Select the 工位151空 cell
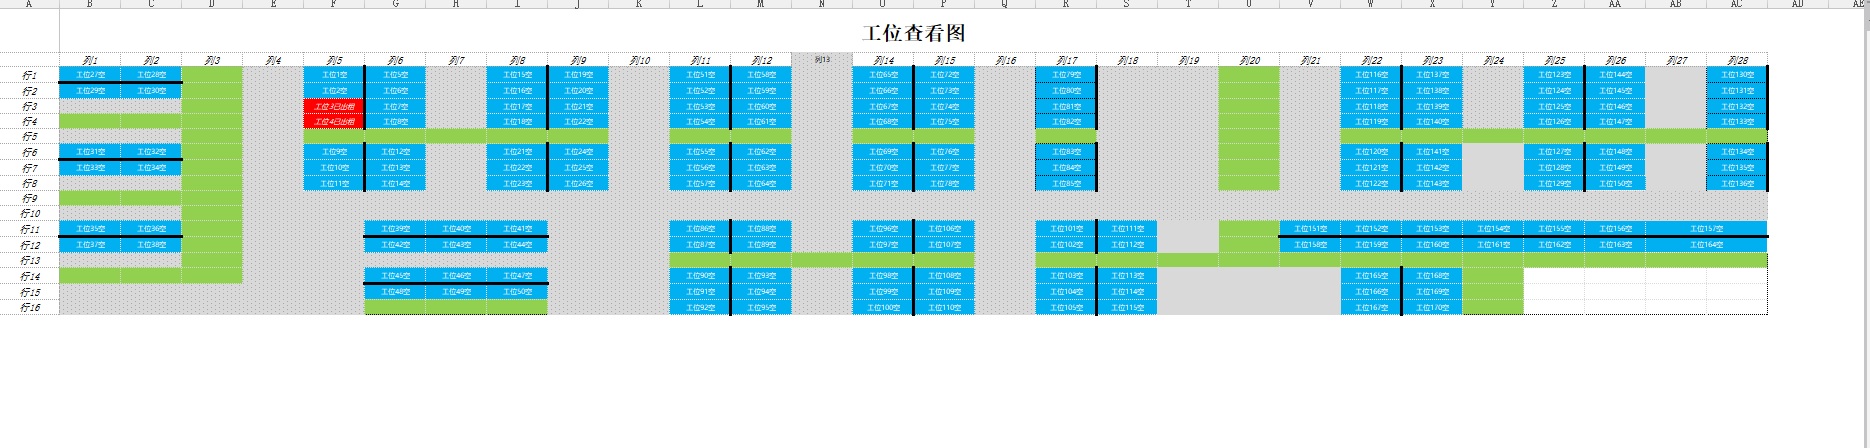The width and height of the screenshot is (1870, 448). click(x=1310, y=229)
